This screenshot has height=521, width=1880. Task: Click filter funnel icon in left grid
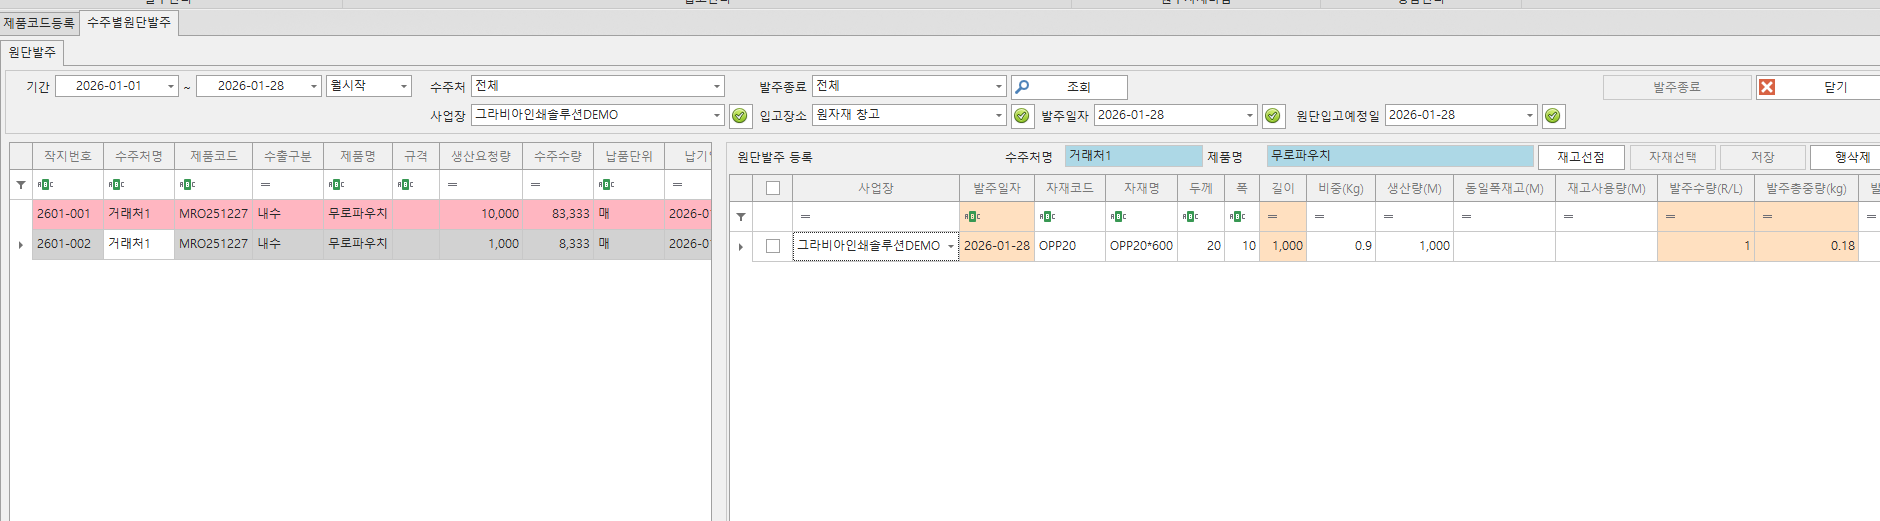(21, 184)
